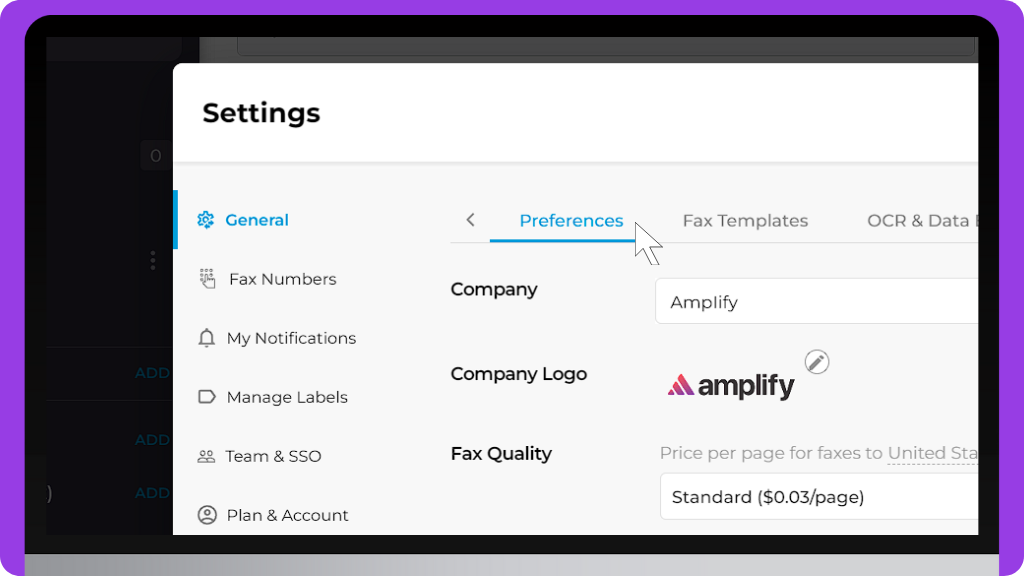Click the middle ADD link in background
The height and width of the screenshot is (576, 1024).
152,440
